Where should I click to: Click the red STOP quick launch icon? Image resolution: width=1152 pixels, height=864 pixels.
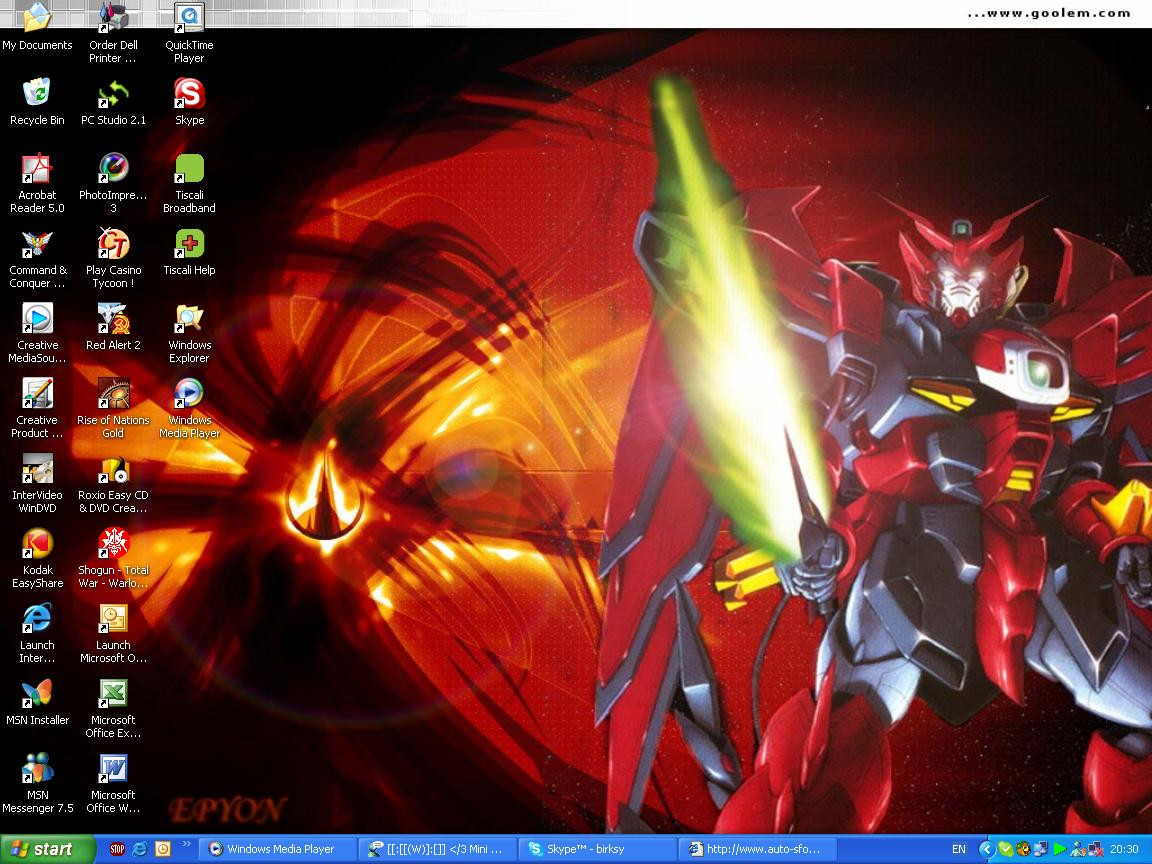(117, 849)
